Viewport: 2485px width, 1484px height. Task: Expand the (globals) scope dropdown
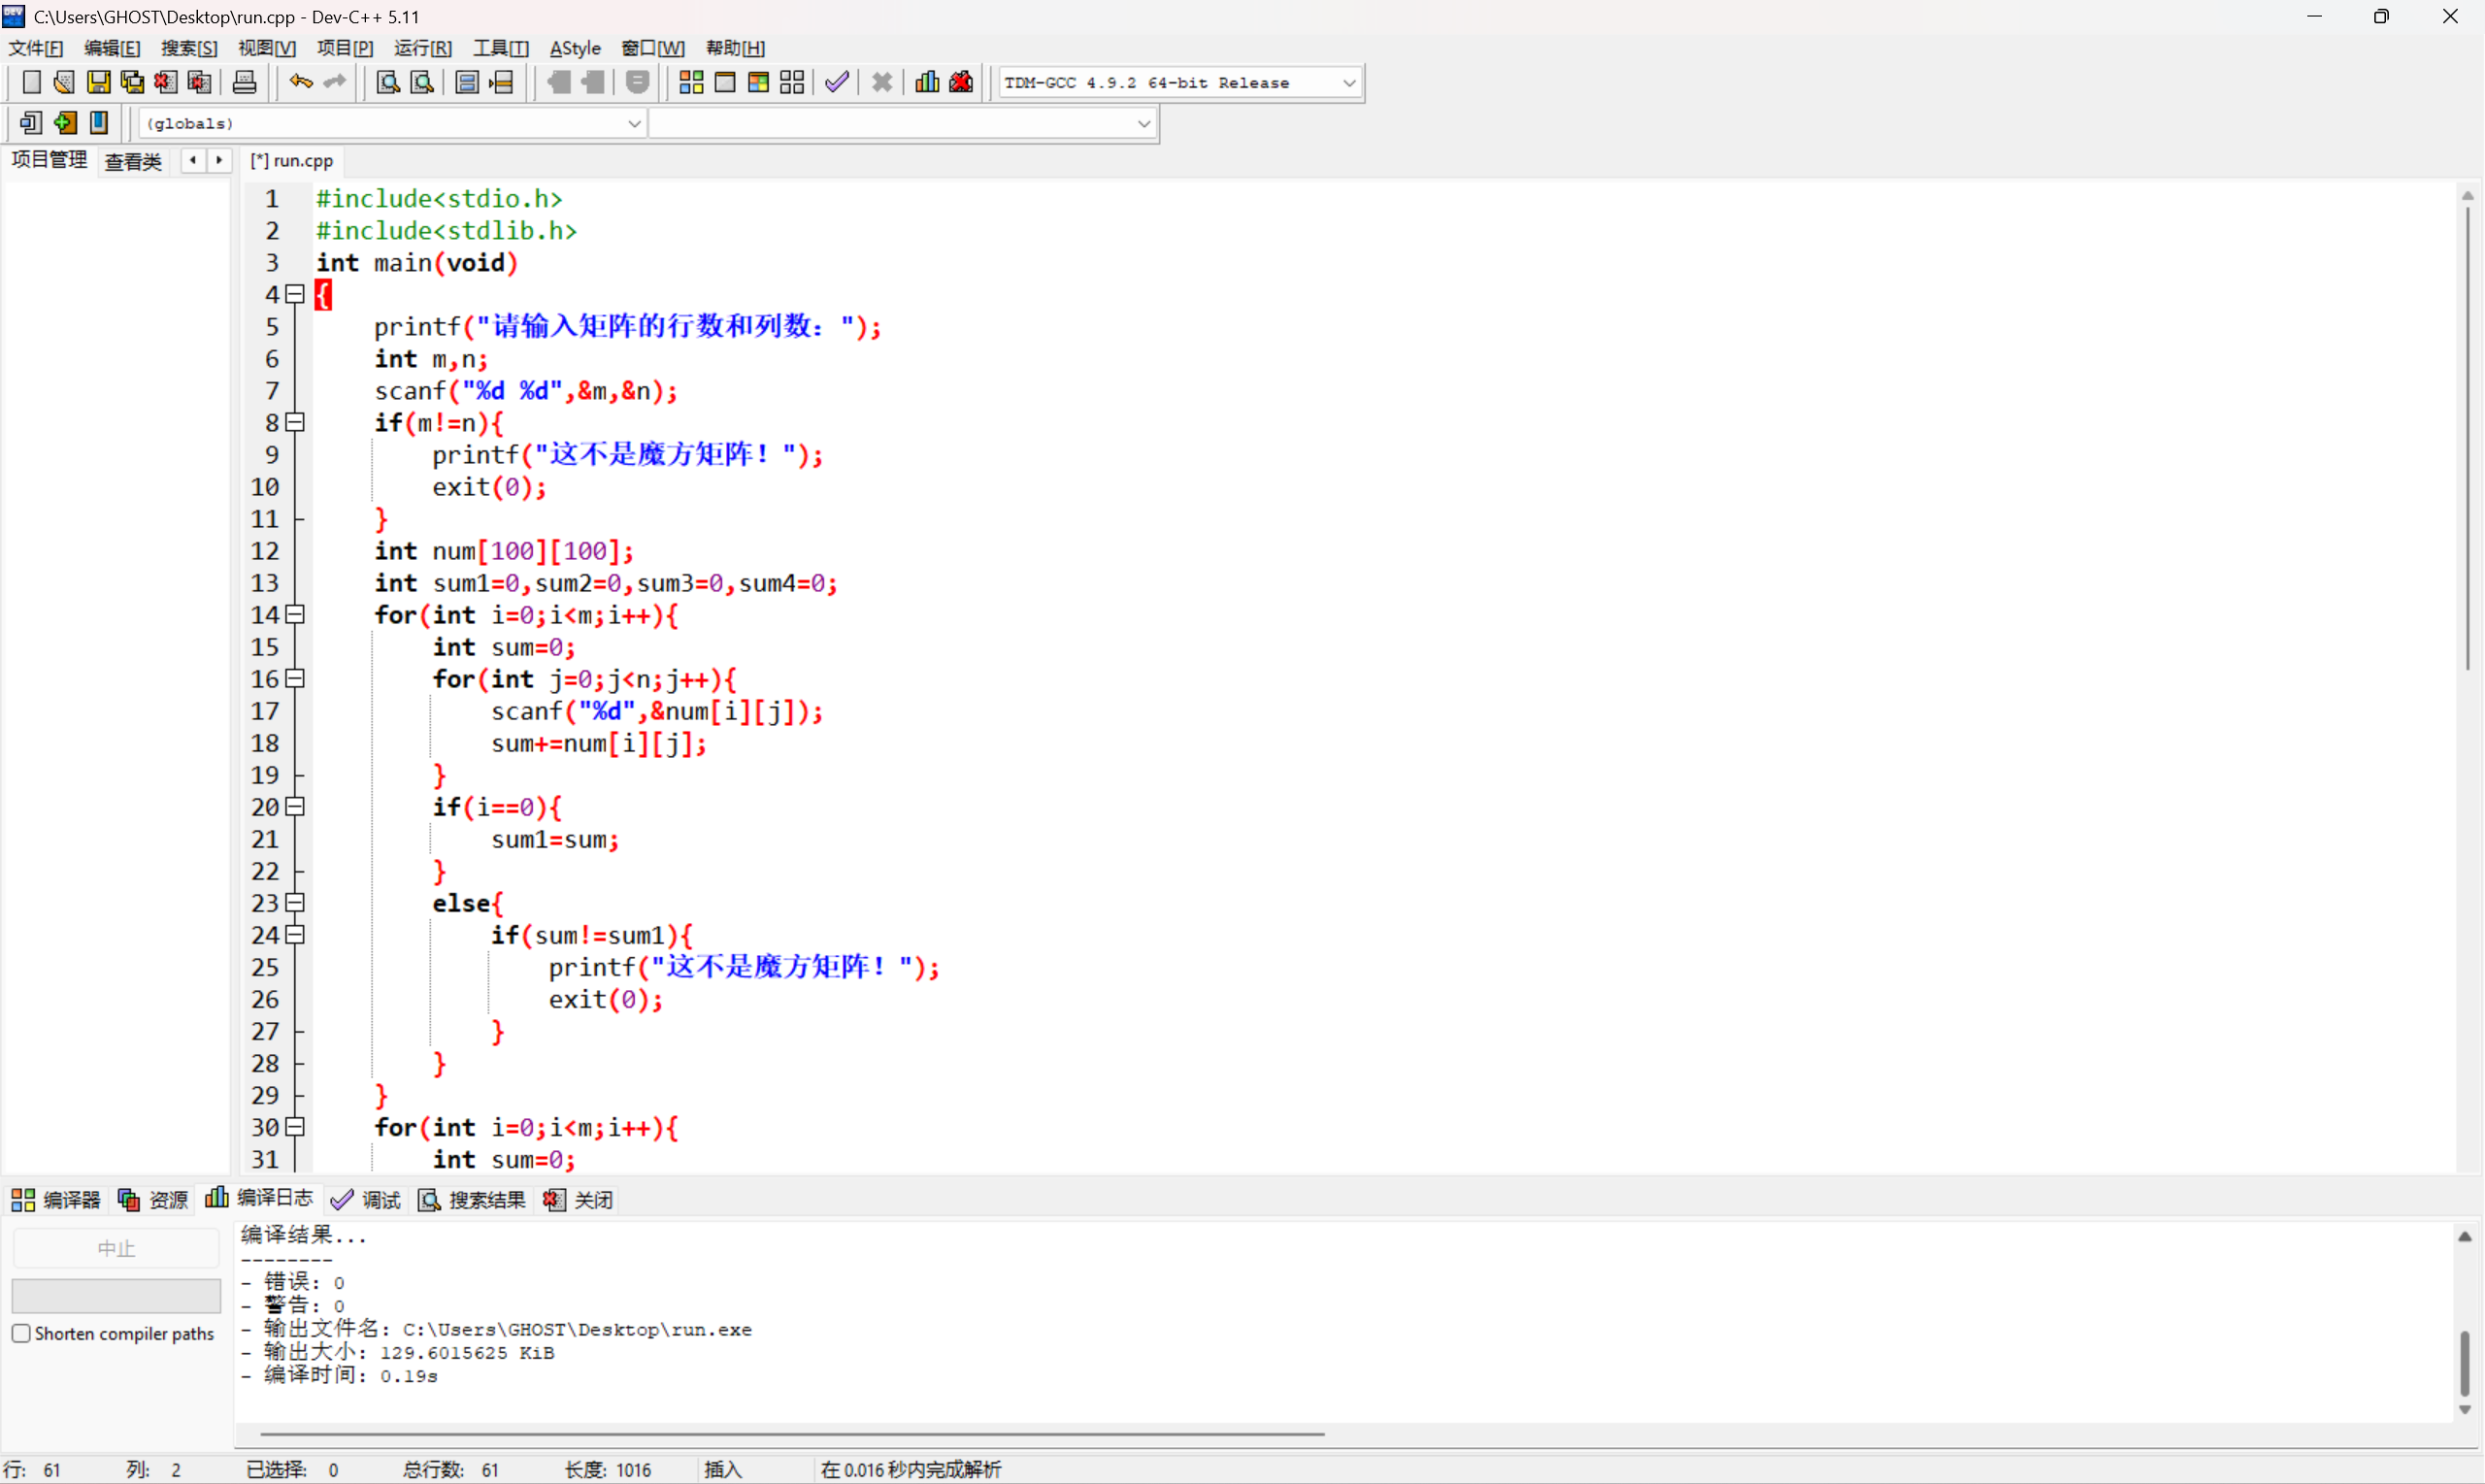(633, 124)
